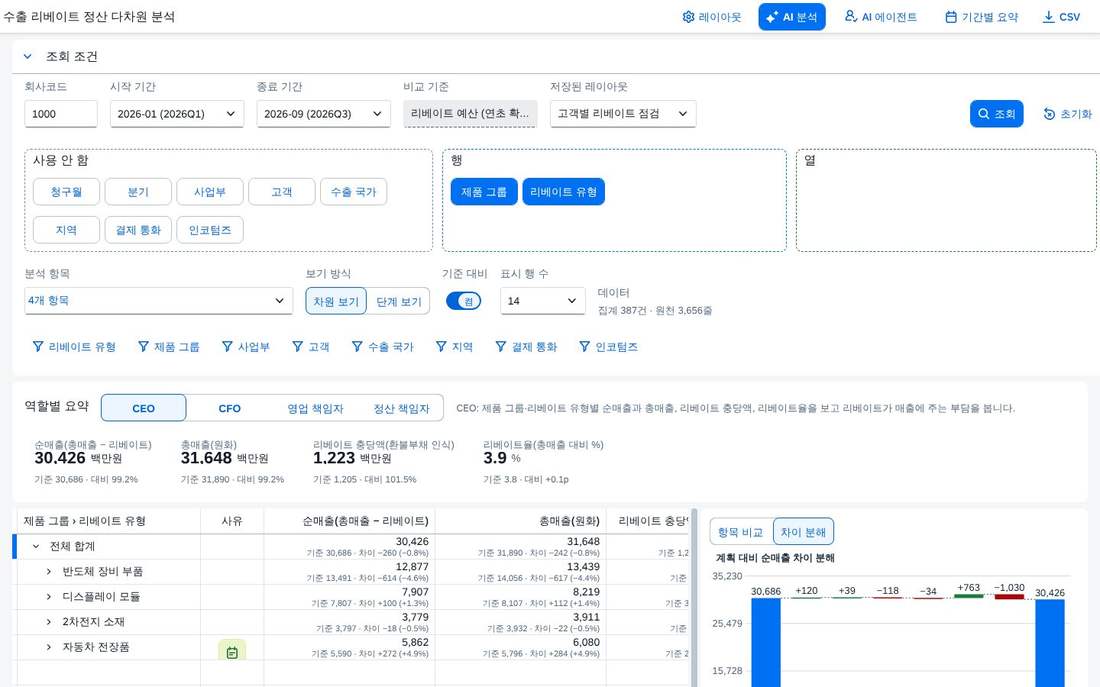Open the 리베이트 유형 filter

(x=74, y=347)
